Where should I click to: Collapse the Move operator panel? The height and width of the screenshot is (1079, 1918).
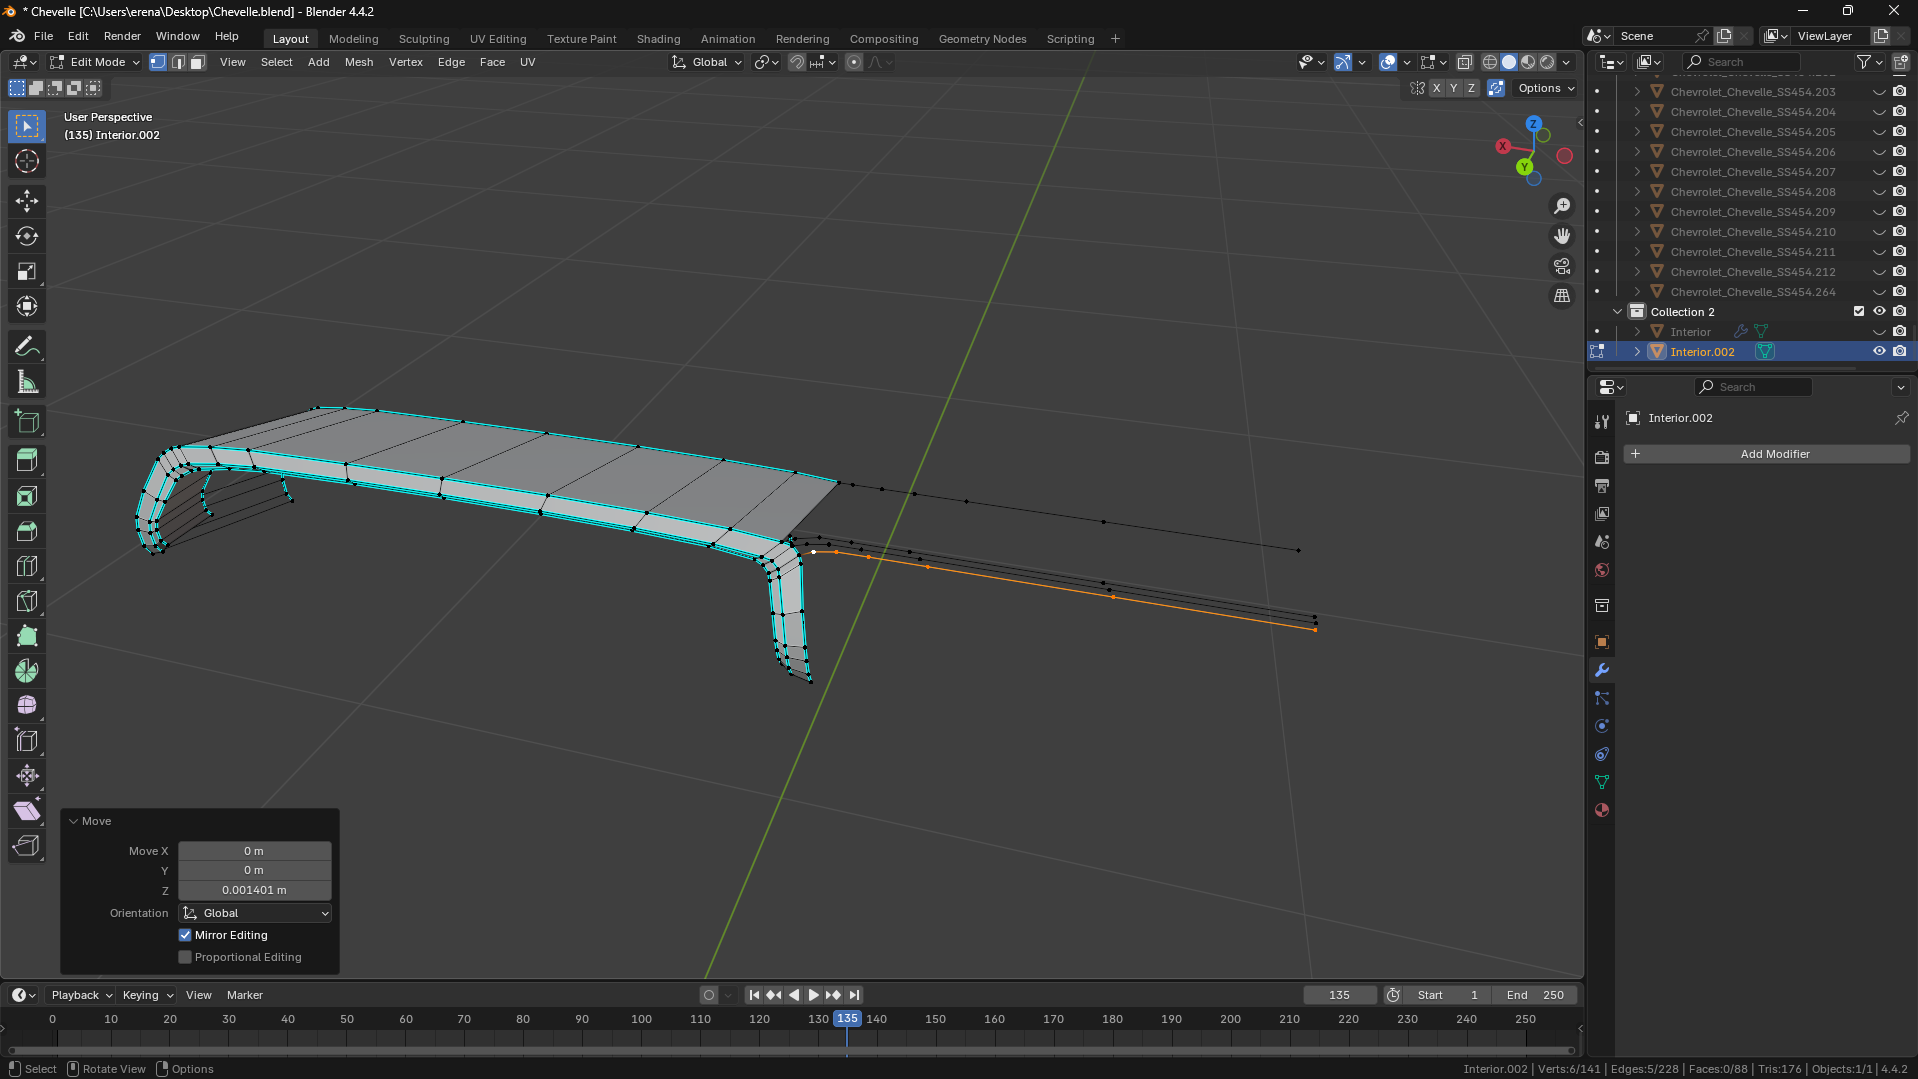click(x=73, y=821)
